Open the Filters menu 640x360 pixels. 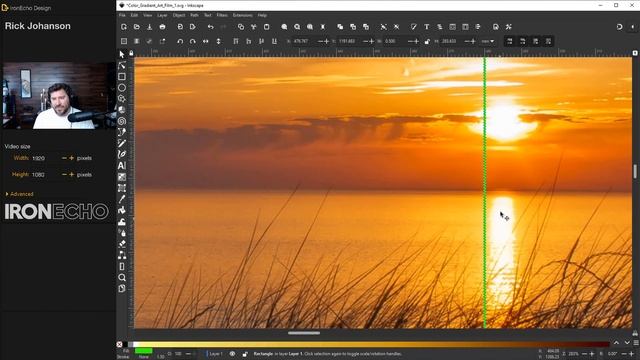coord(222,15)
